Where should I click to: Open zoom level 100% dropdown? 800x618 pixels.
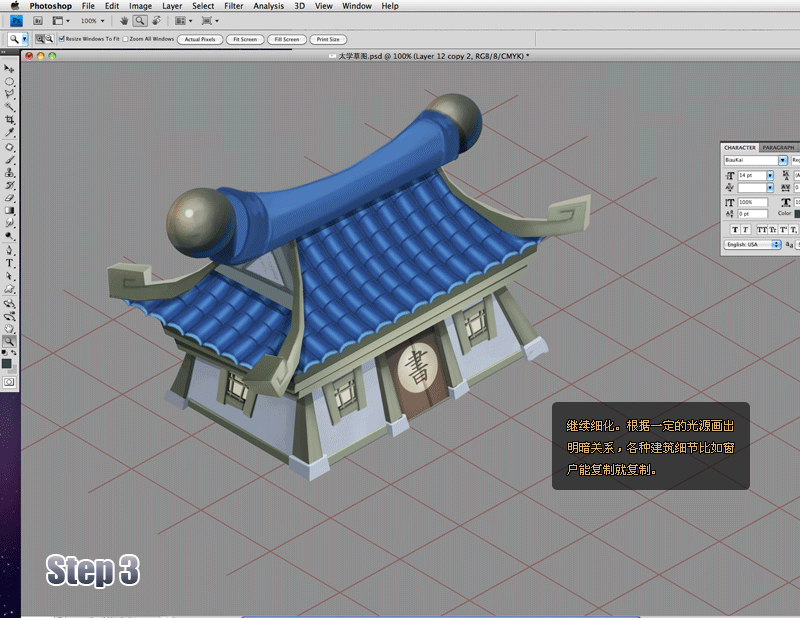[92, 21]
